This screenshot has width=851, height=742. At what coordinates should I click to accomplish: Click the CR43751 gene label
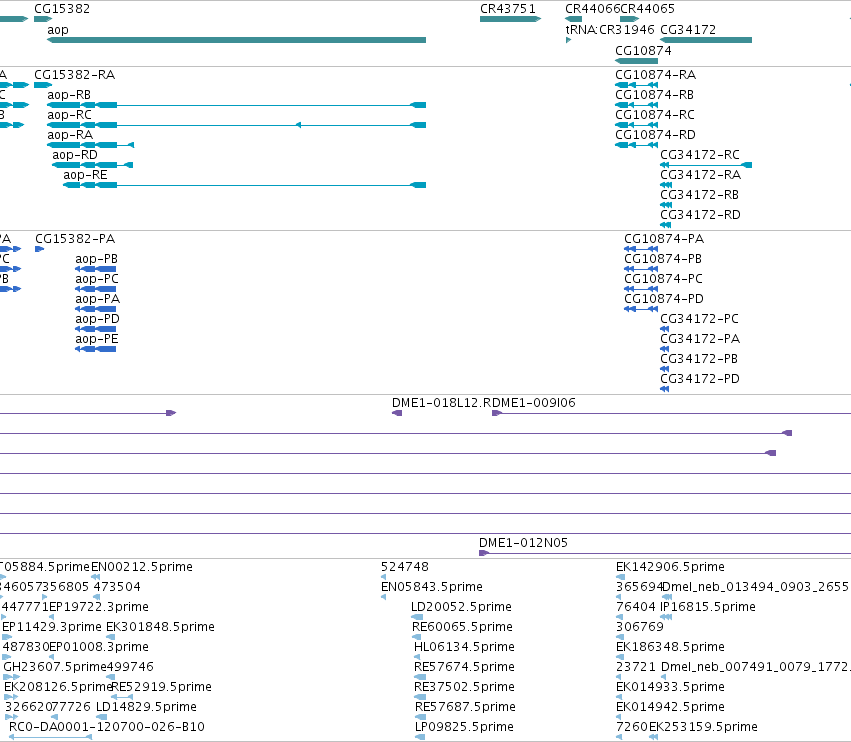coord(507,9)
